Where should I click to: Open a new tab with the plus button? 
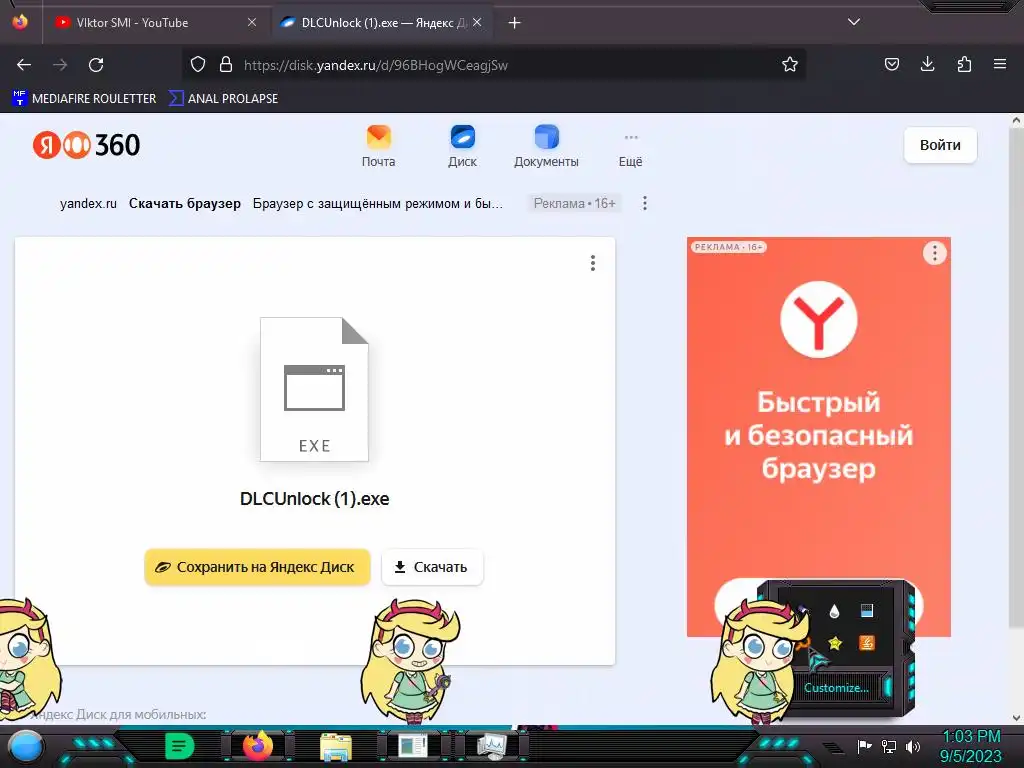pyautogui.click(x=515, y=23)
